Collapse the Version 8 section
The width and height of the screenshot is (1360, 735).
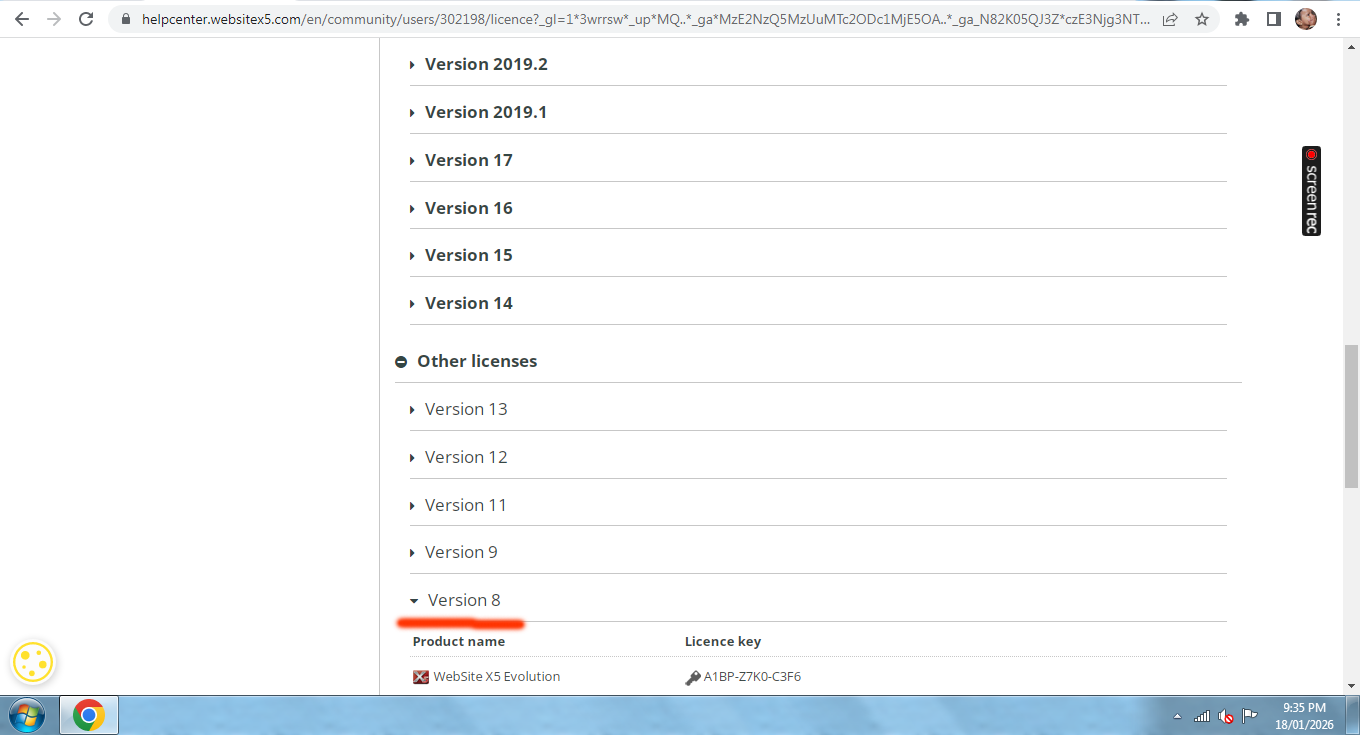(463, 600)
